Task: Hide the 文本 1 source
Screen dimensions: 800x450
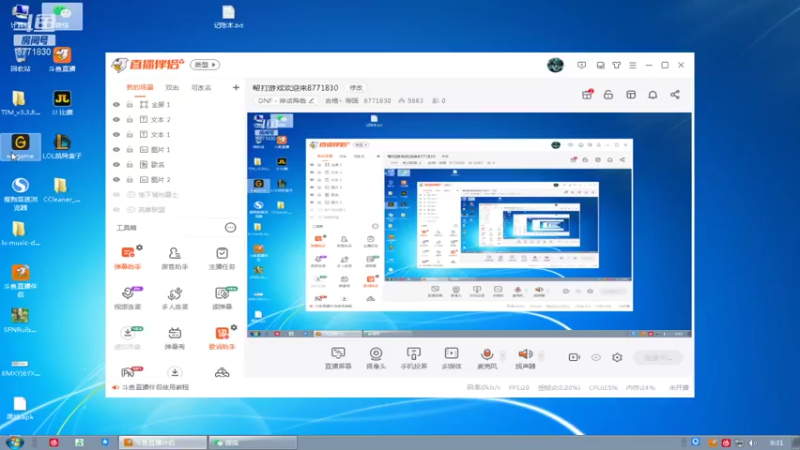Action: tap(116, 135)
